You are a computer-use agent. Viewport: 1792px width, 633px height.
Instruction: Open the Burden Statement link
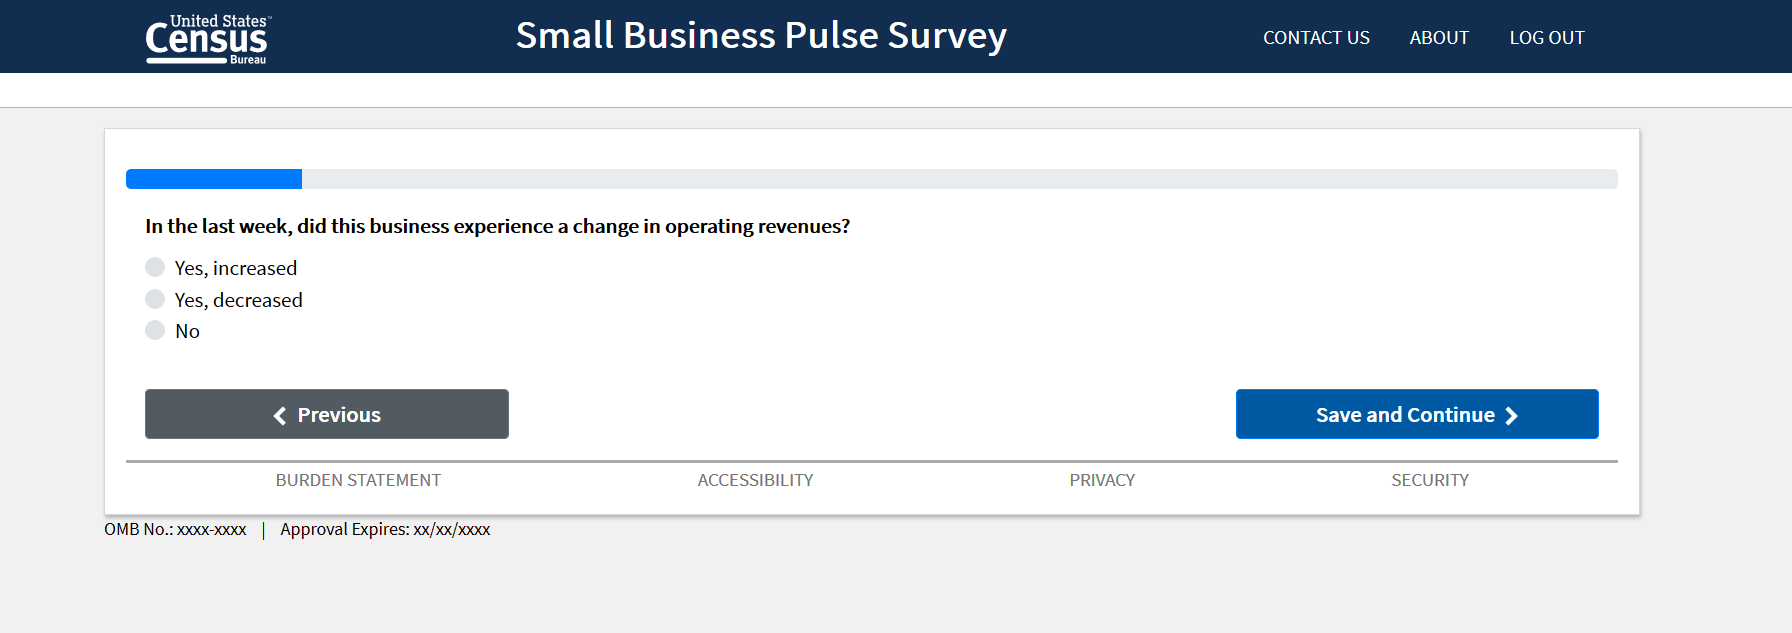point(358,480)
